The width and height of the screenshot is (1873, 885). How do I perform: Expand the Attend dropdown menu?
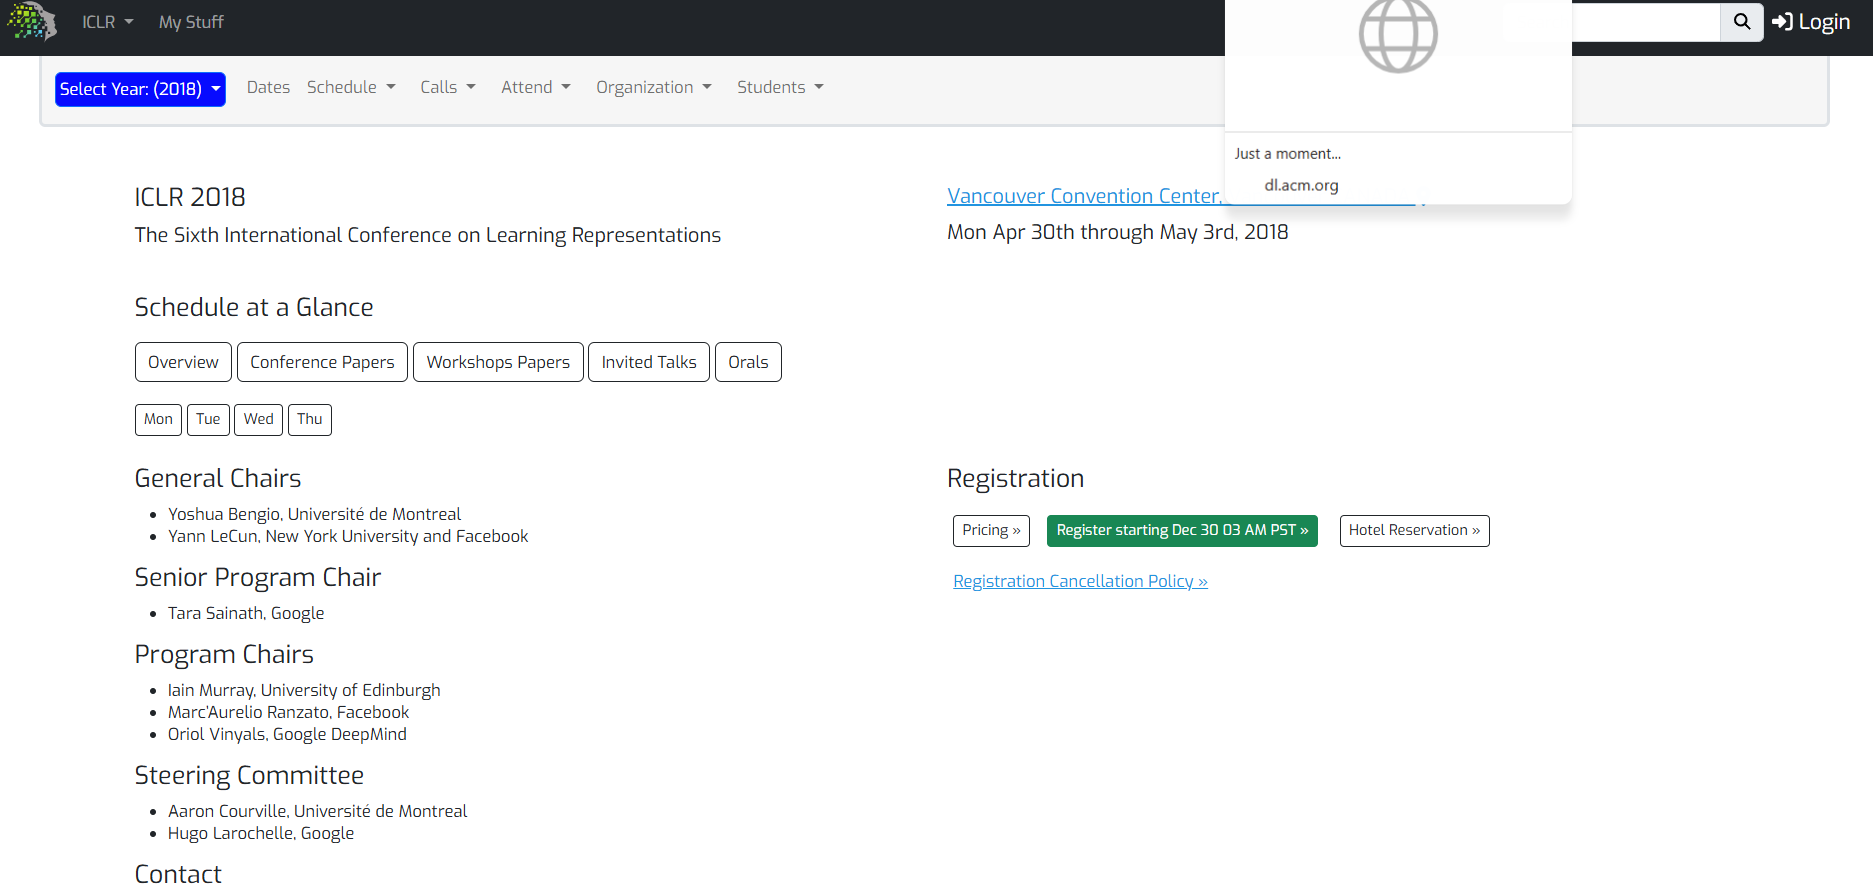(x=536, y=87)
